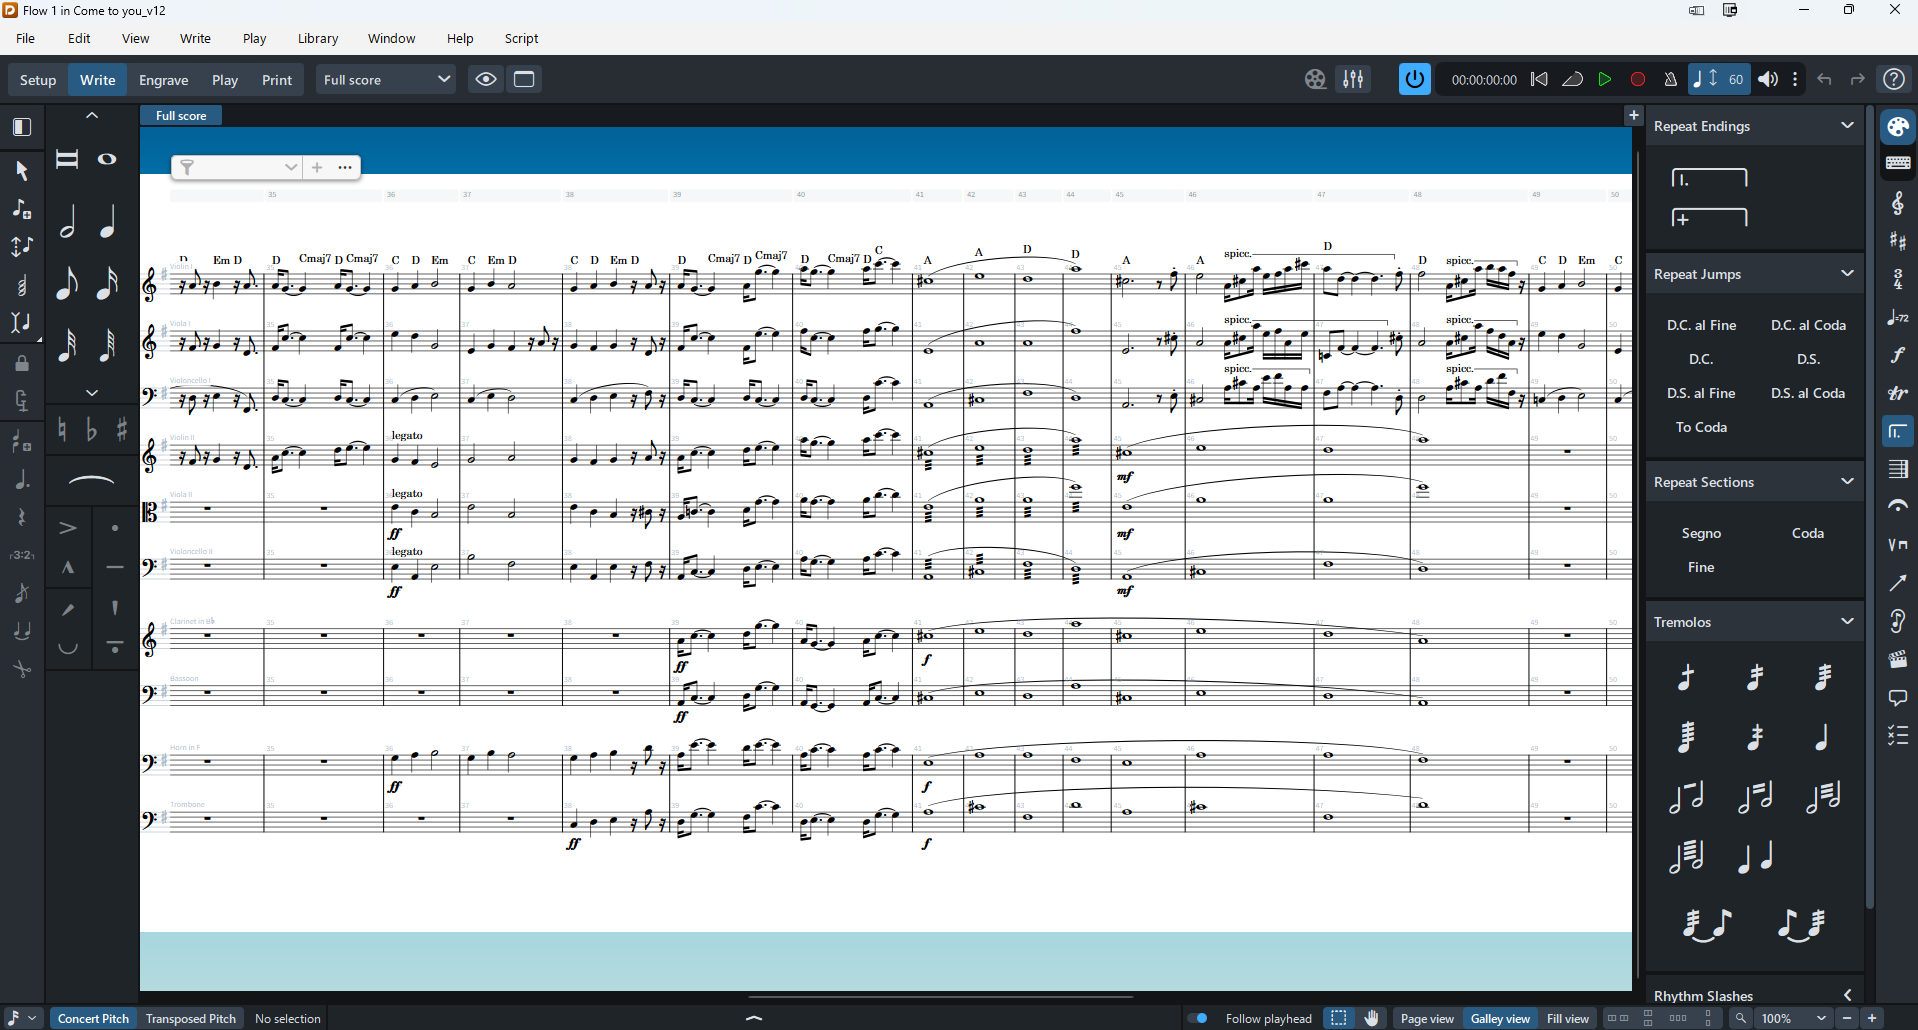Viewport: 1918px width, 1030px height.
Task: Toggle the eye visibility button in toolbar
Action: pos(486,80)
